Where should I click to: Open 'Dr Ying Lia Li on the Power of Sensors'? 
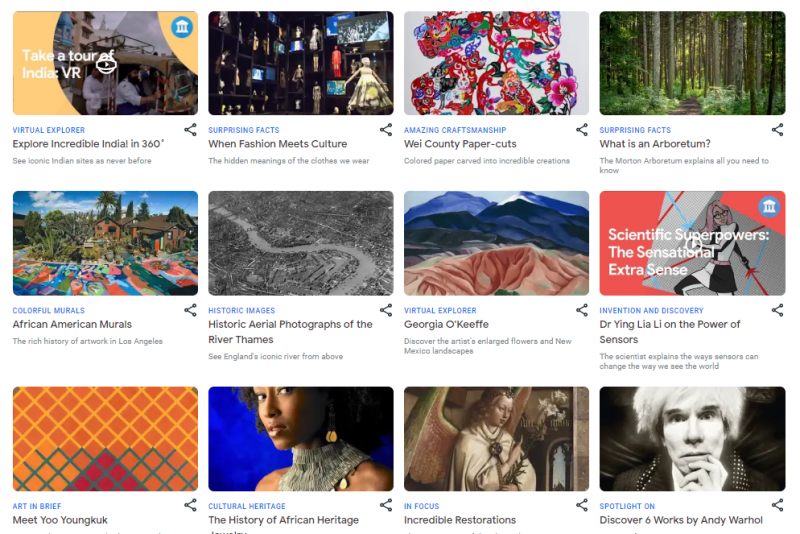[670, 332]
